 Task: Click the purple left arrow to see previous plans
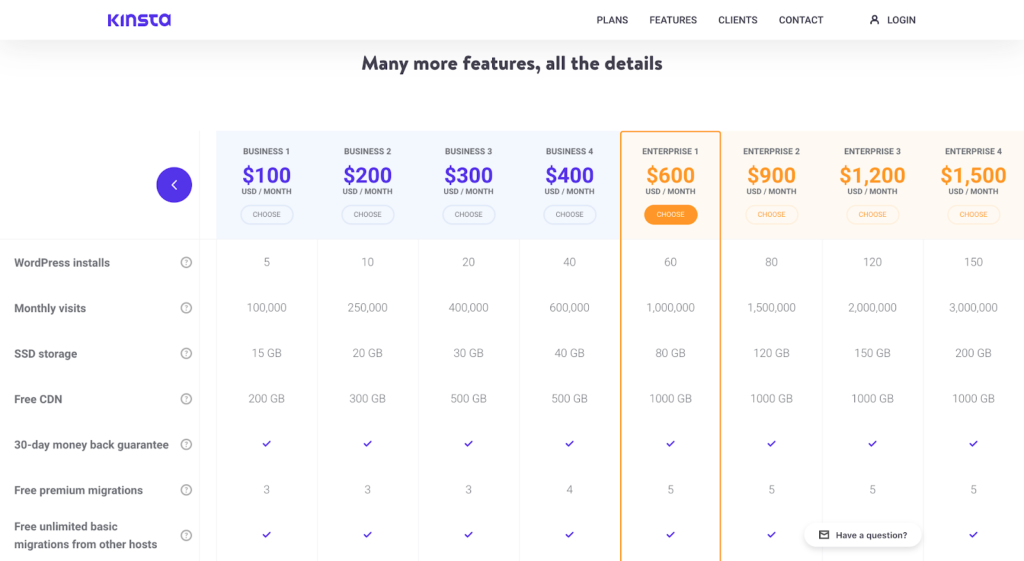(174, 185)
